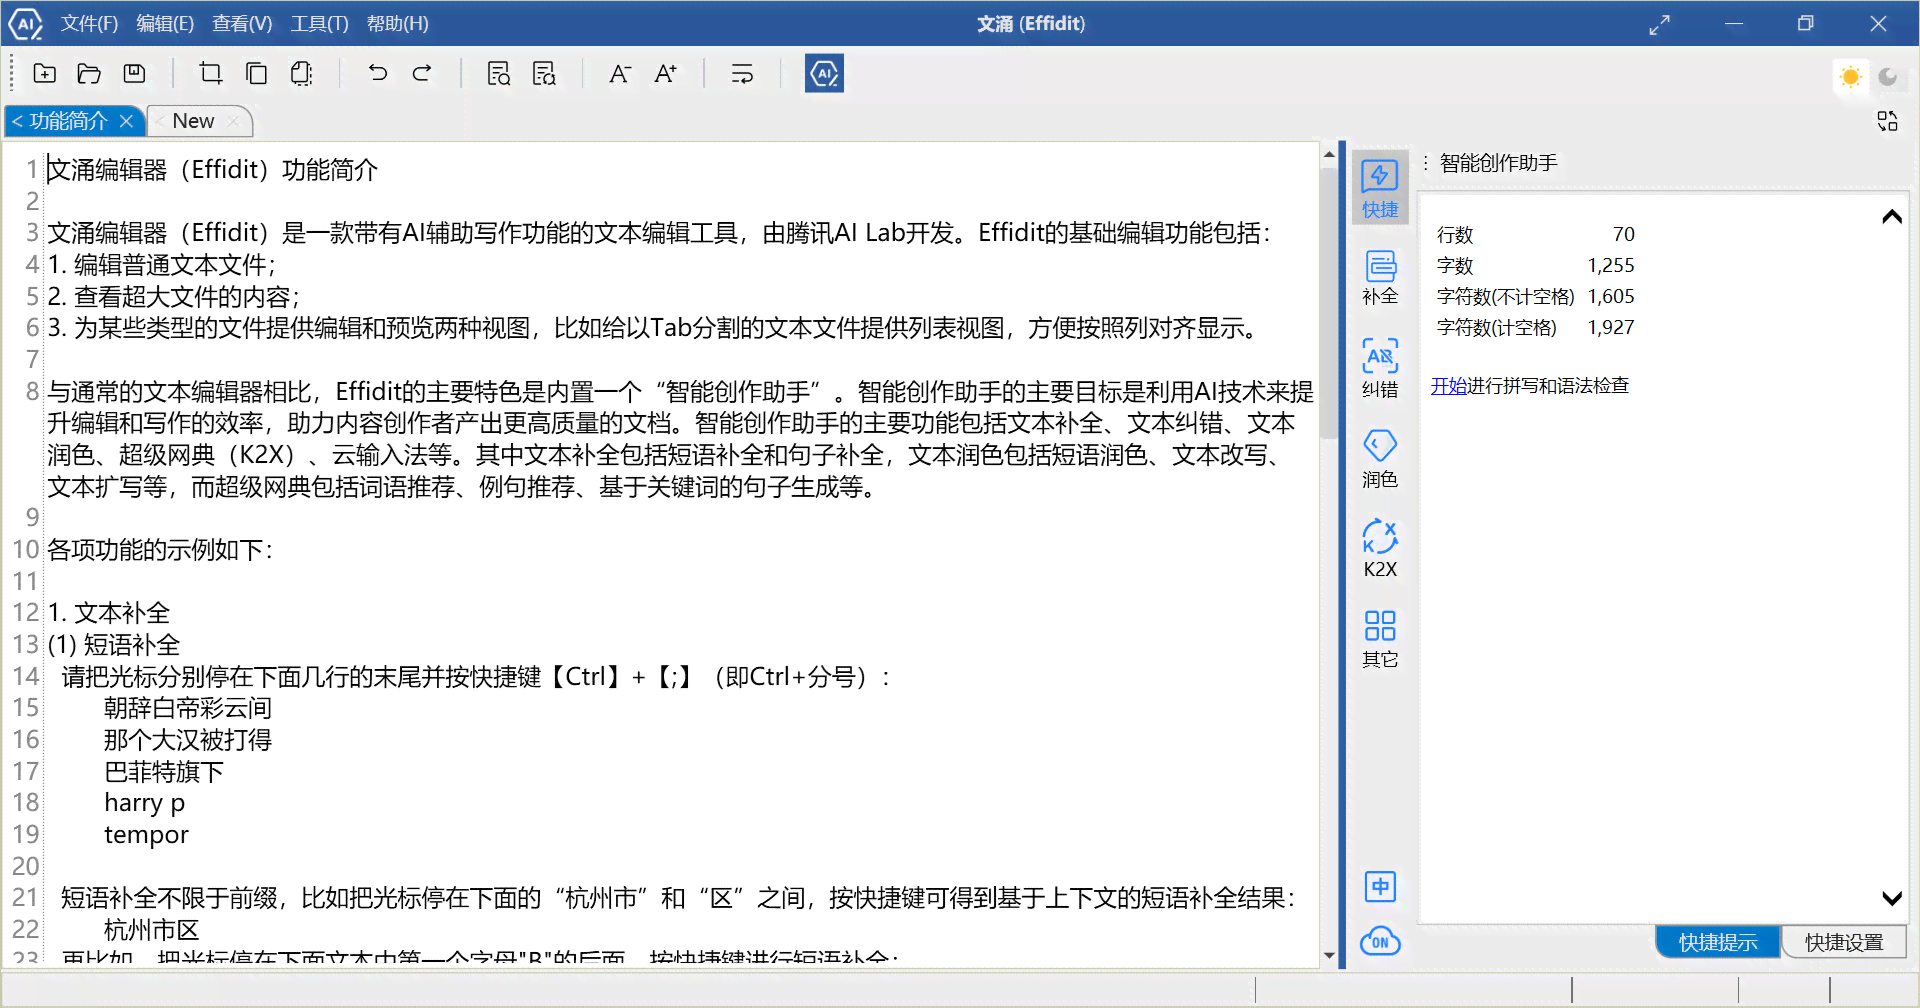
Task: Open the 文件(F) menu
Action: coord(89,23)
